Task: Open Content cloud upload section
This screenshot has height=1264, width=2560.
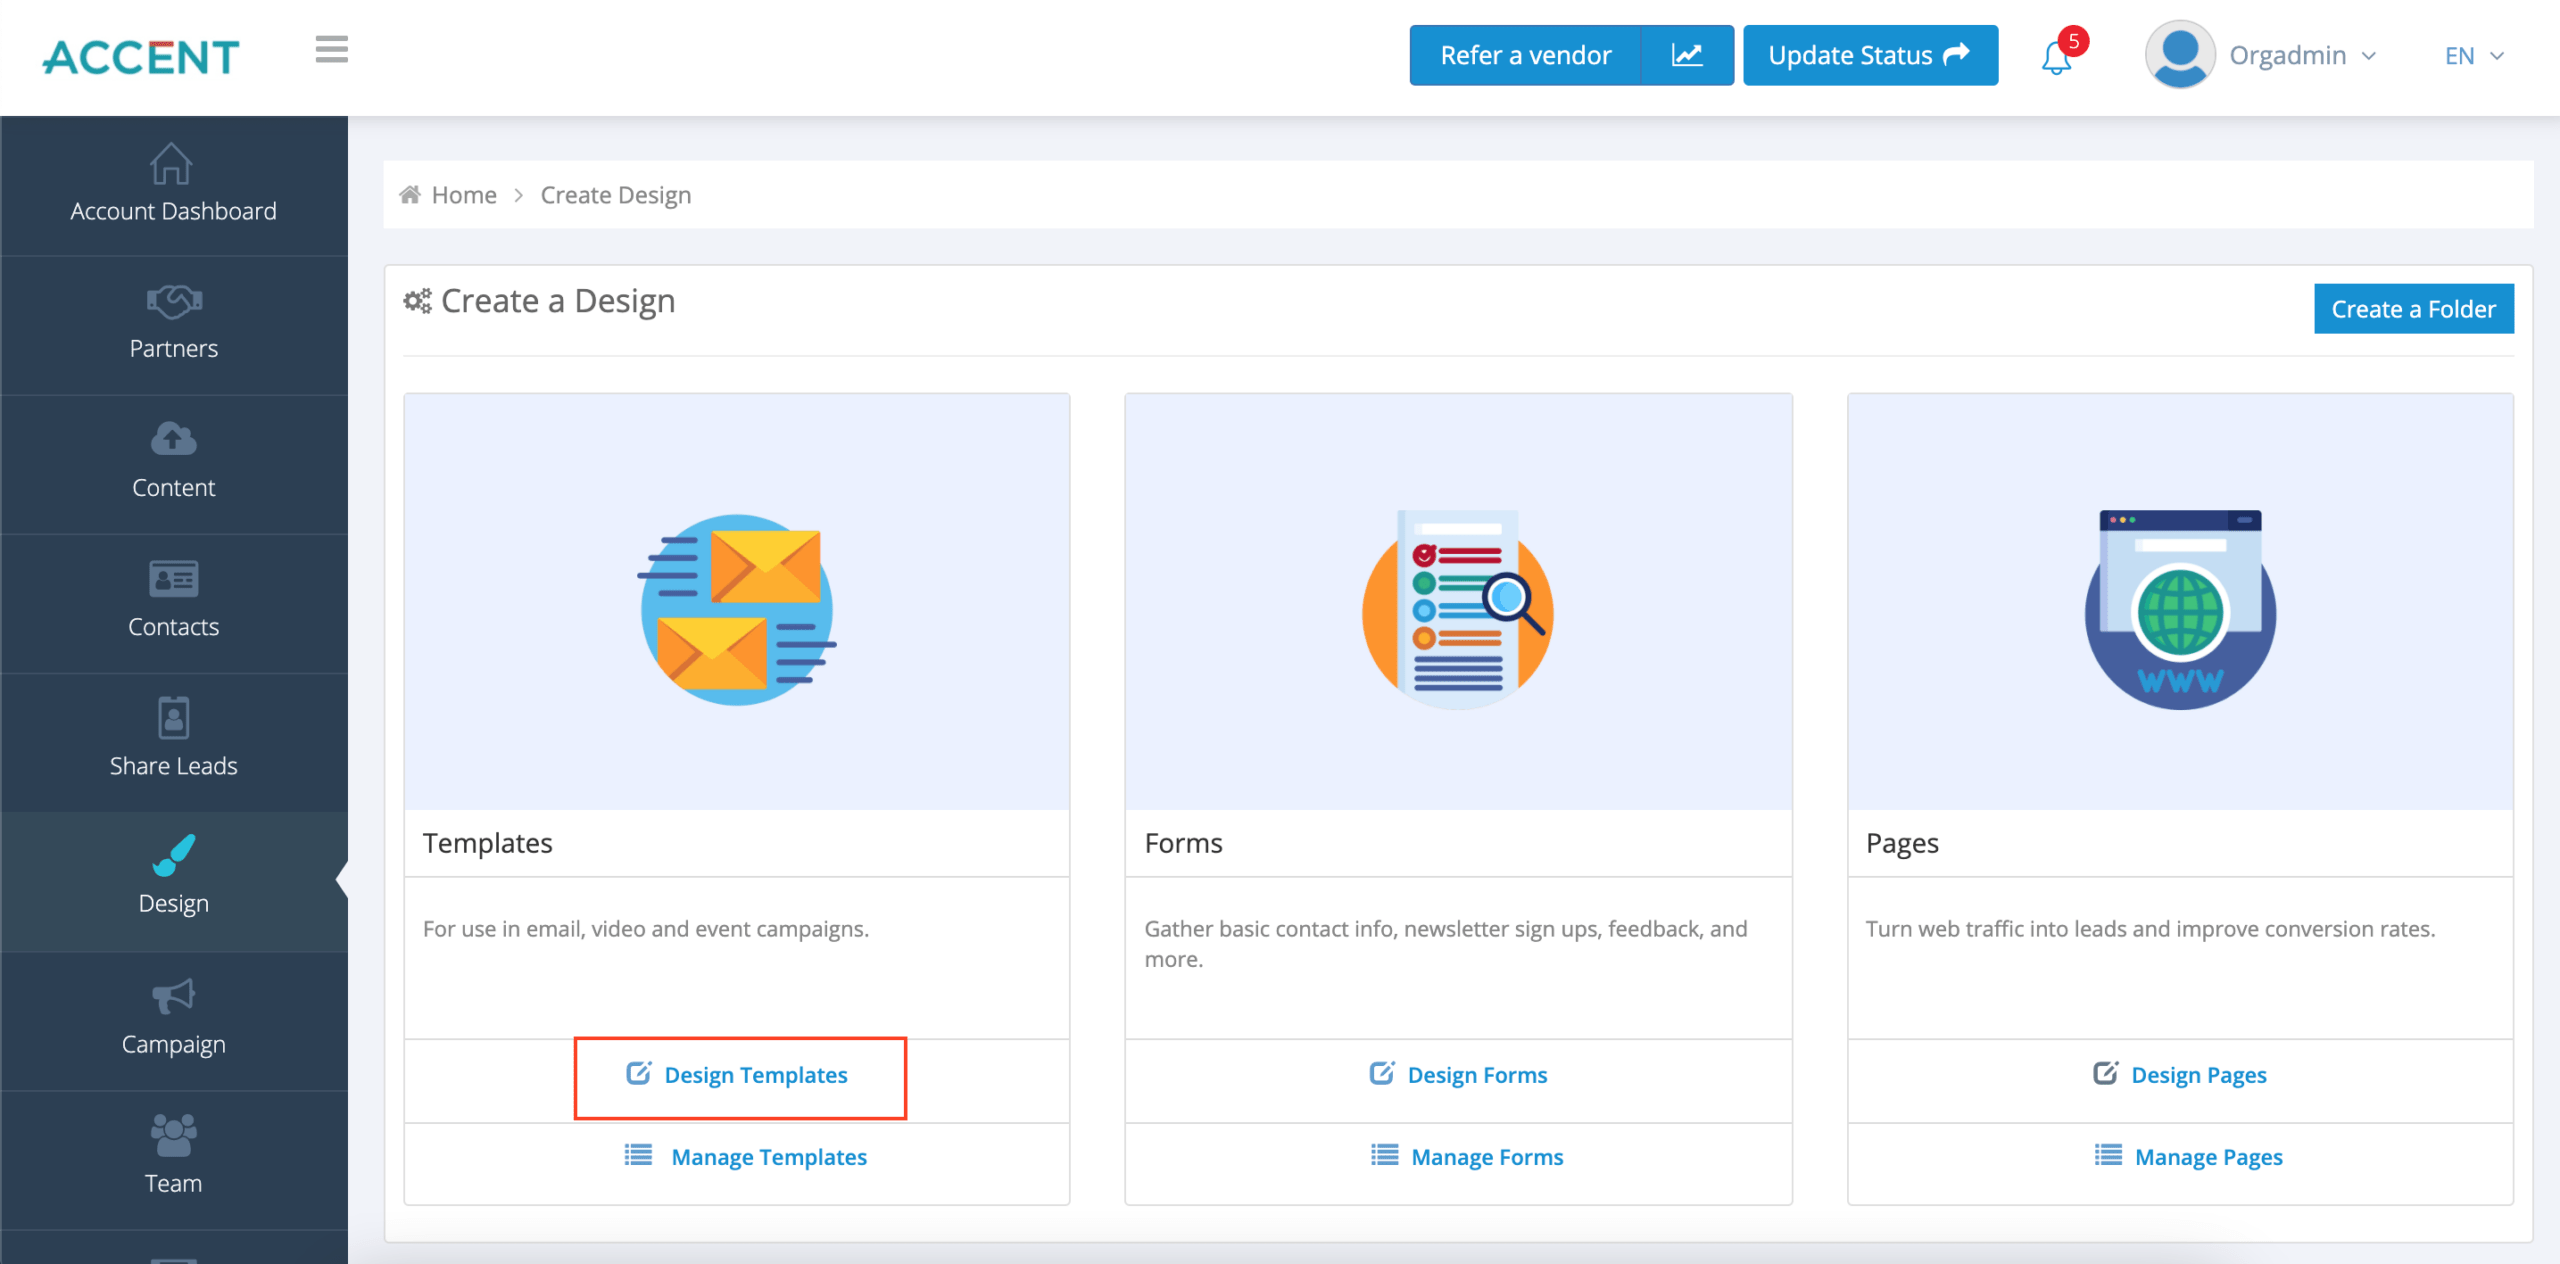Action: [173, 463]
